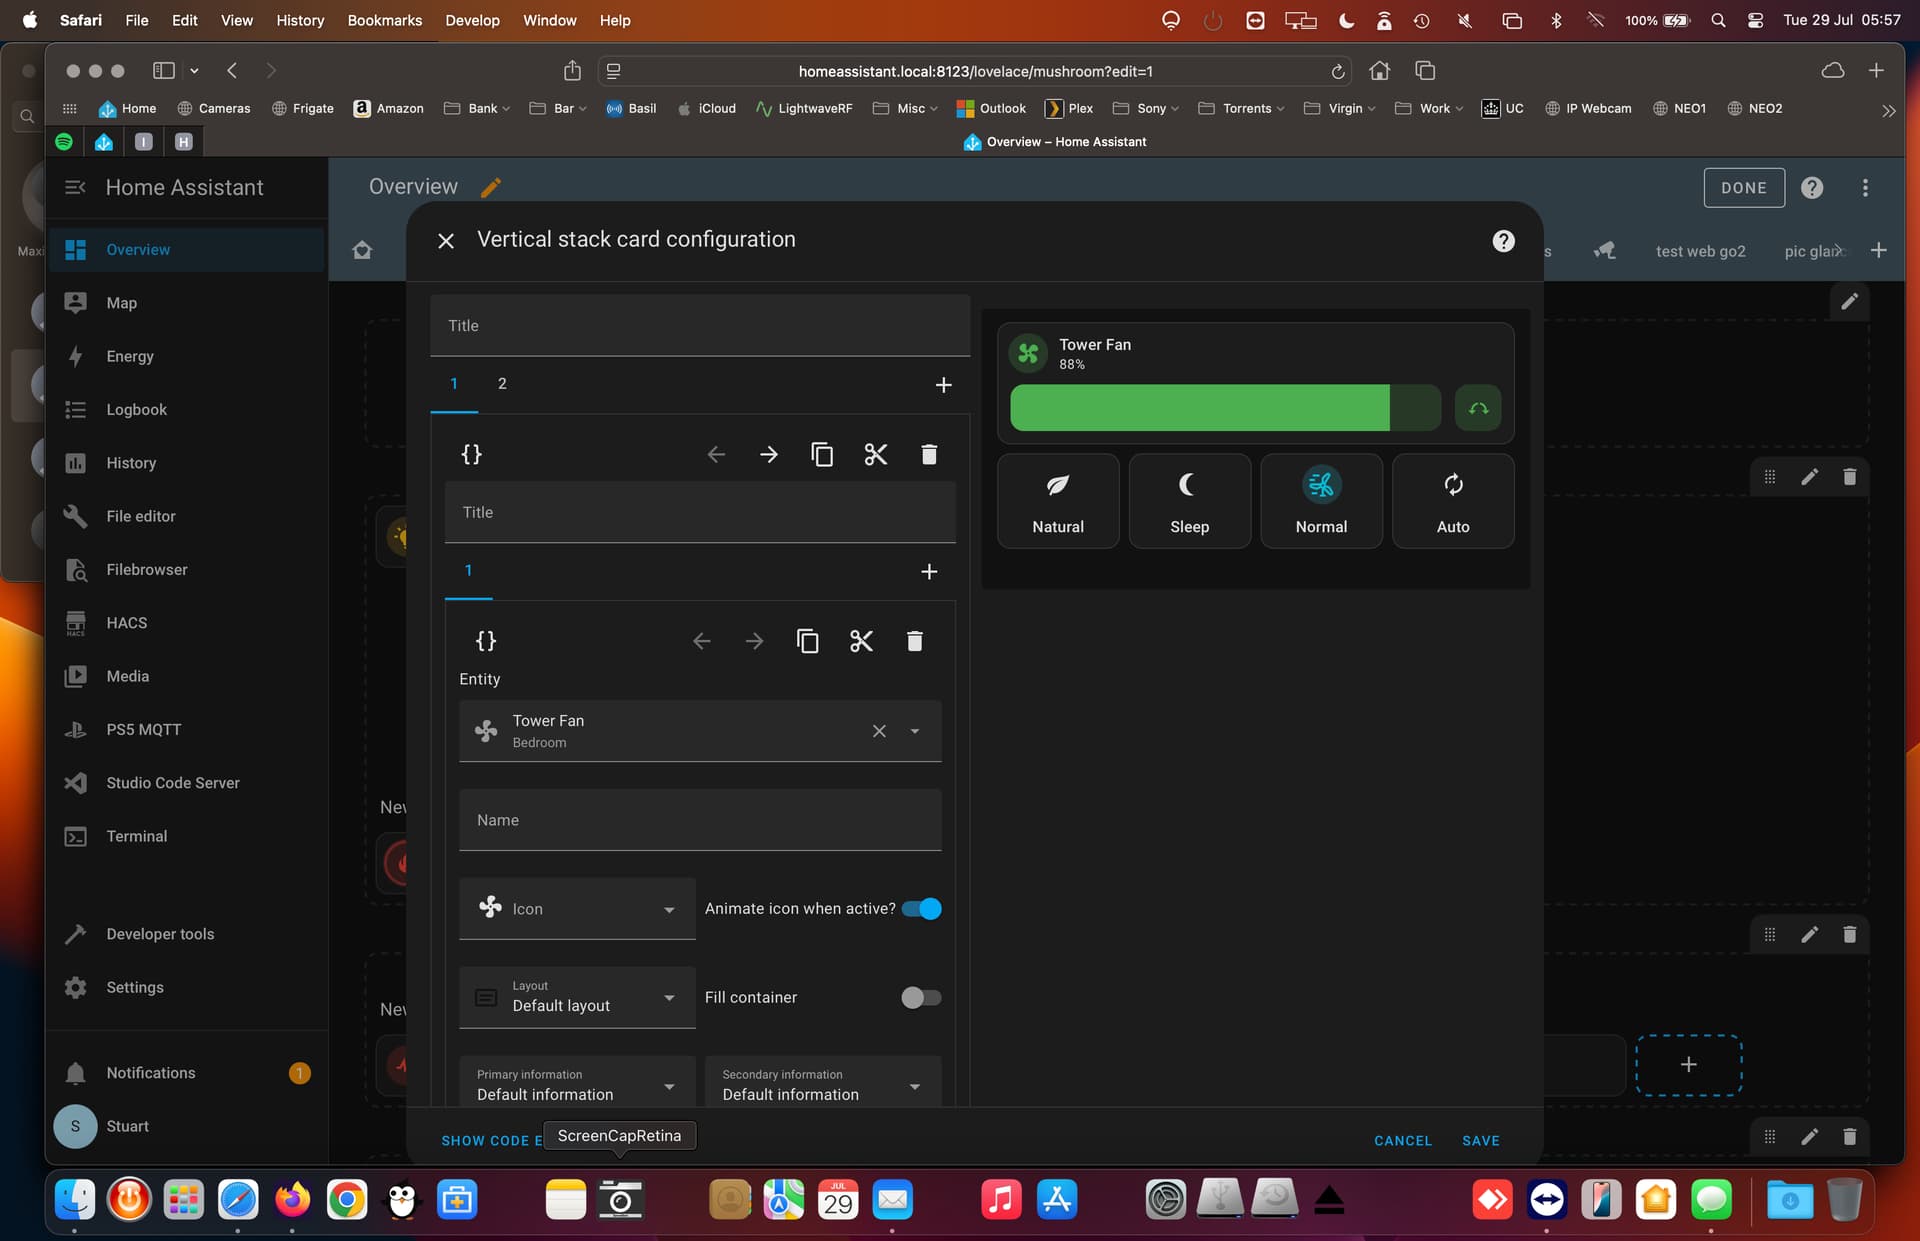This screenshot has width=1920, height=1241.
Task: Cut the inner Tower Fan card
Action: coord(861,640)
